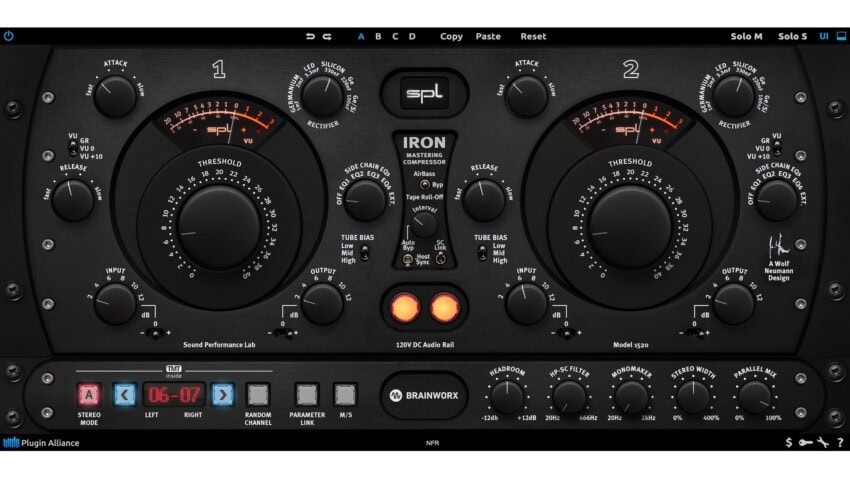850x478 pixels.
Task: Toggle the Auto Byp Host Sync switch
Action: point(408,260)
